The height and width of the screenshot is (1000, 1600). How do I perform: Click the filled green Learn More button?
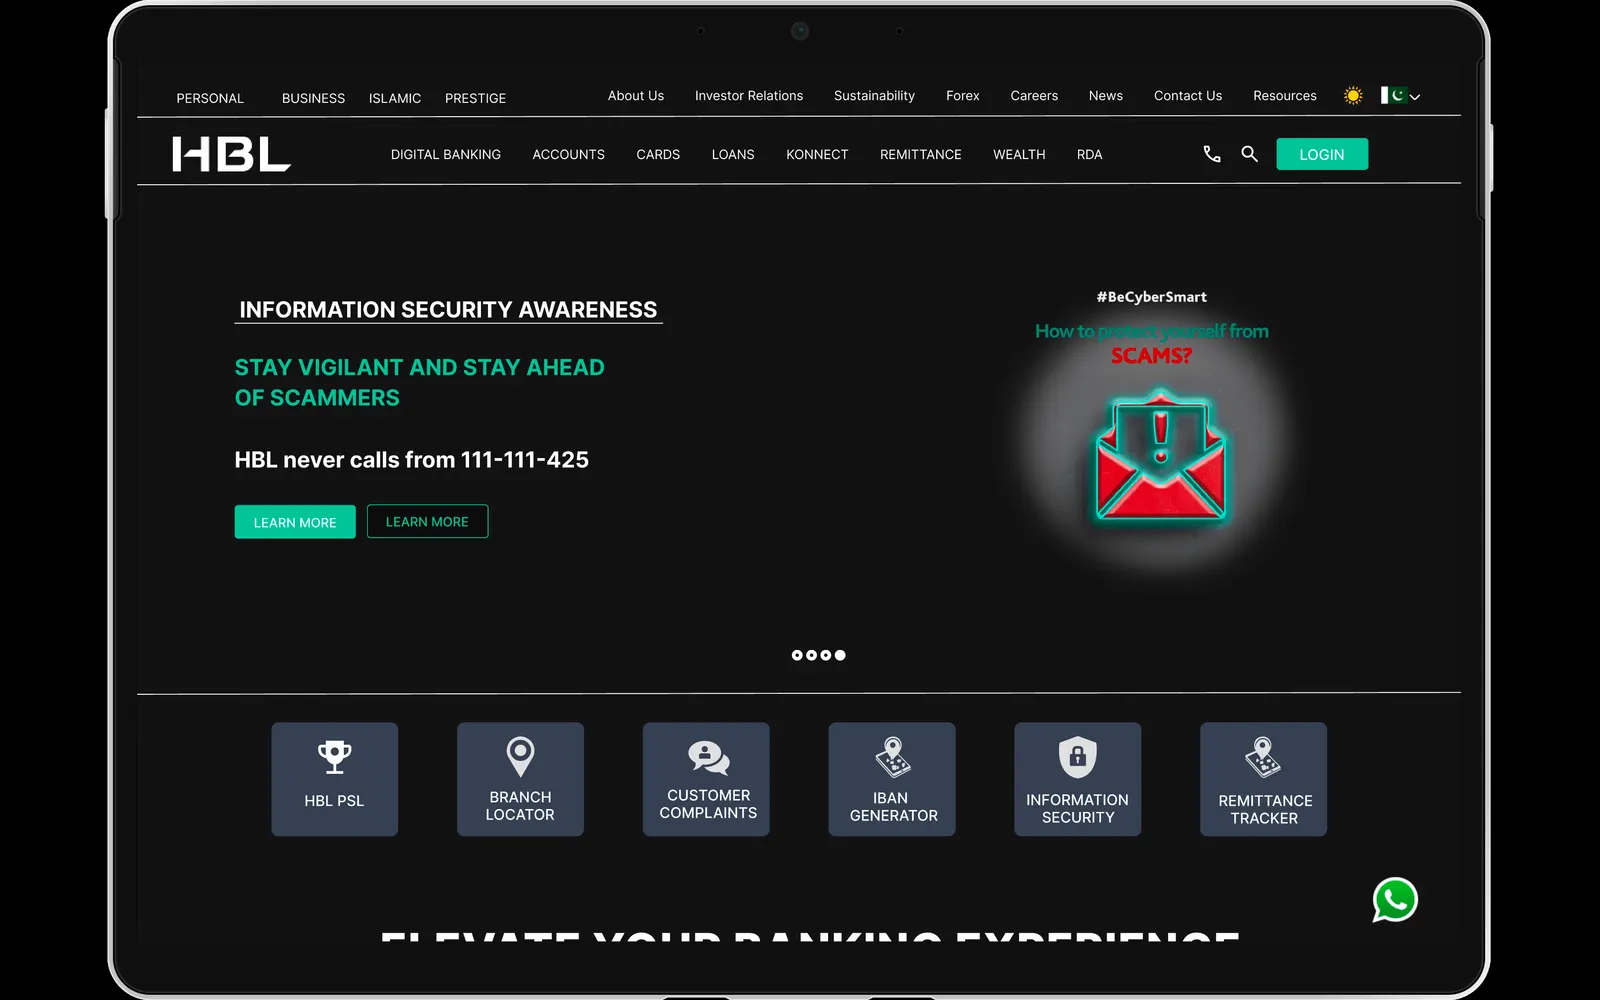[295, 522]
